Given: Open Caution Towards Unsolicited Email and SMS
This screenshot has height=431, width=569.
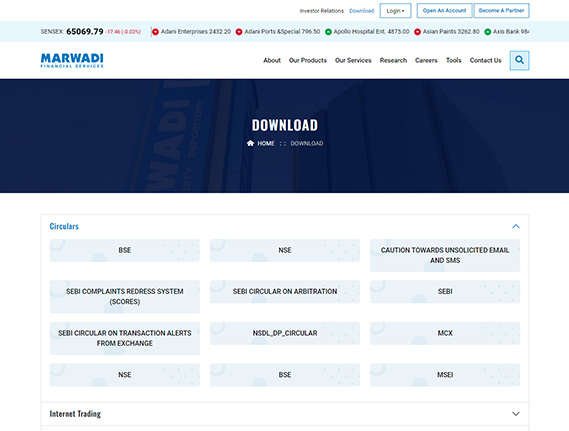Looking at the screenshot, I should [x=445, y=255].
